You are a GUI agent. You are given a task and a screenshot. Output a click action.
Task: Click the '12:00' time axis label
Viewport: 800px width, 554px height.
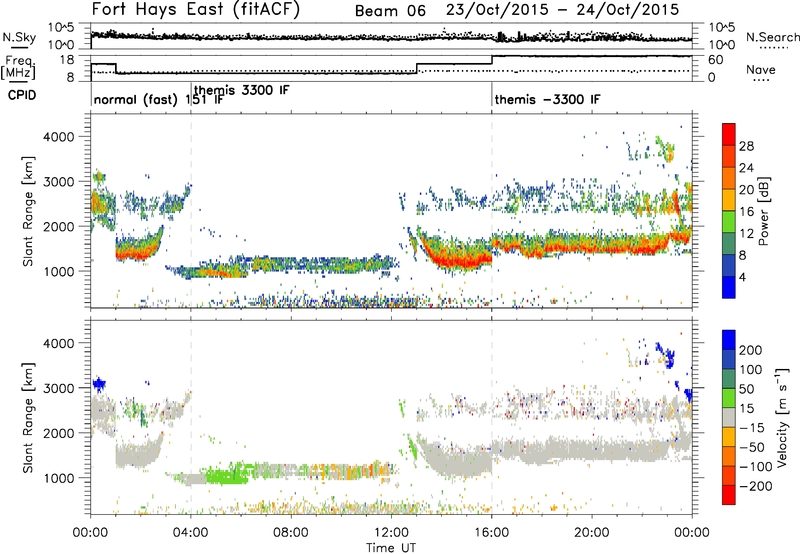click(391, 532)
